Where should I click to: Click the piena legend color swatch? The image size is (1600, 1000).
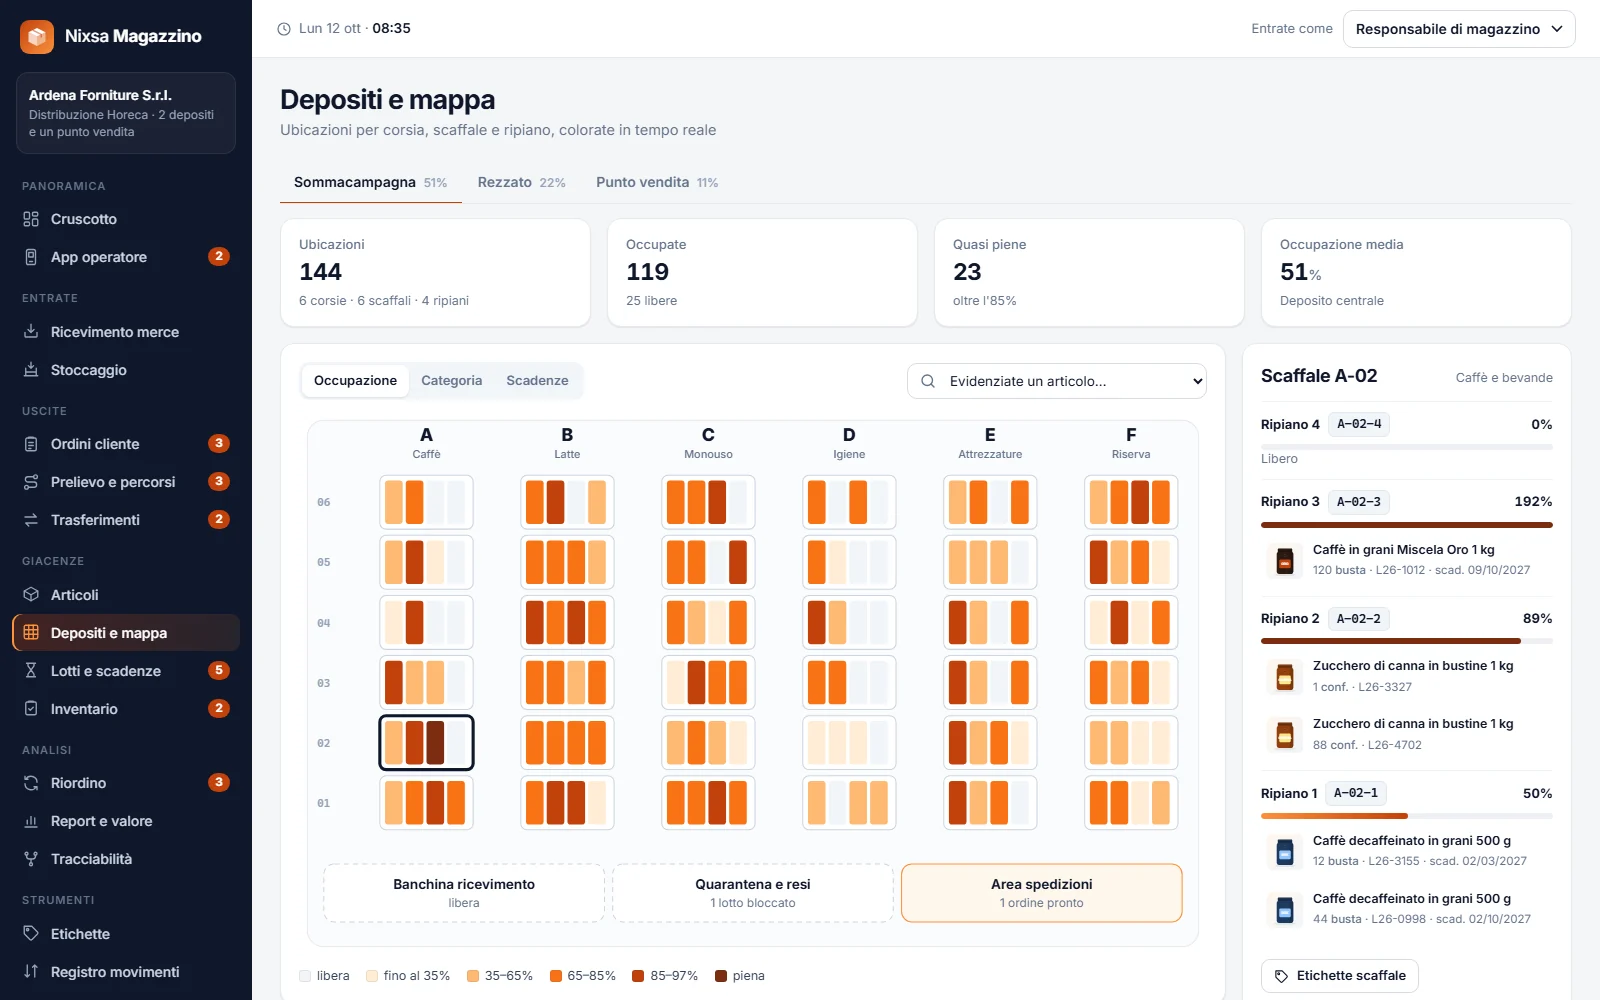coord(721,976)
